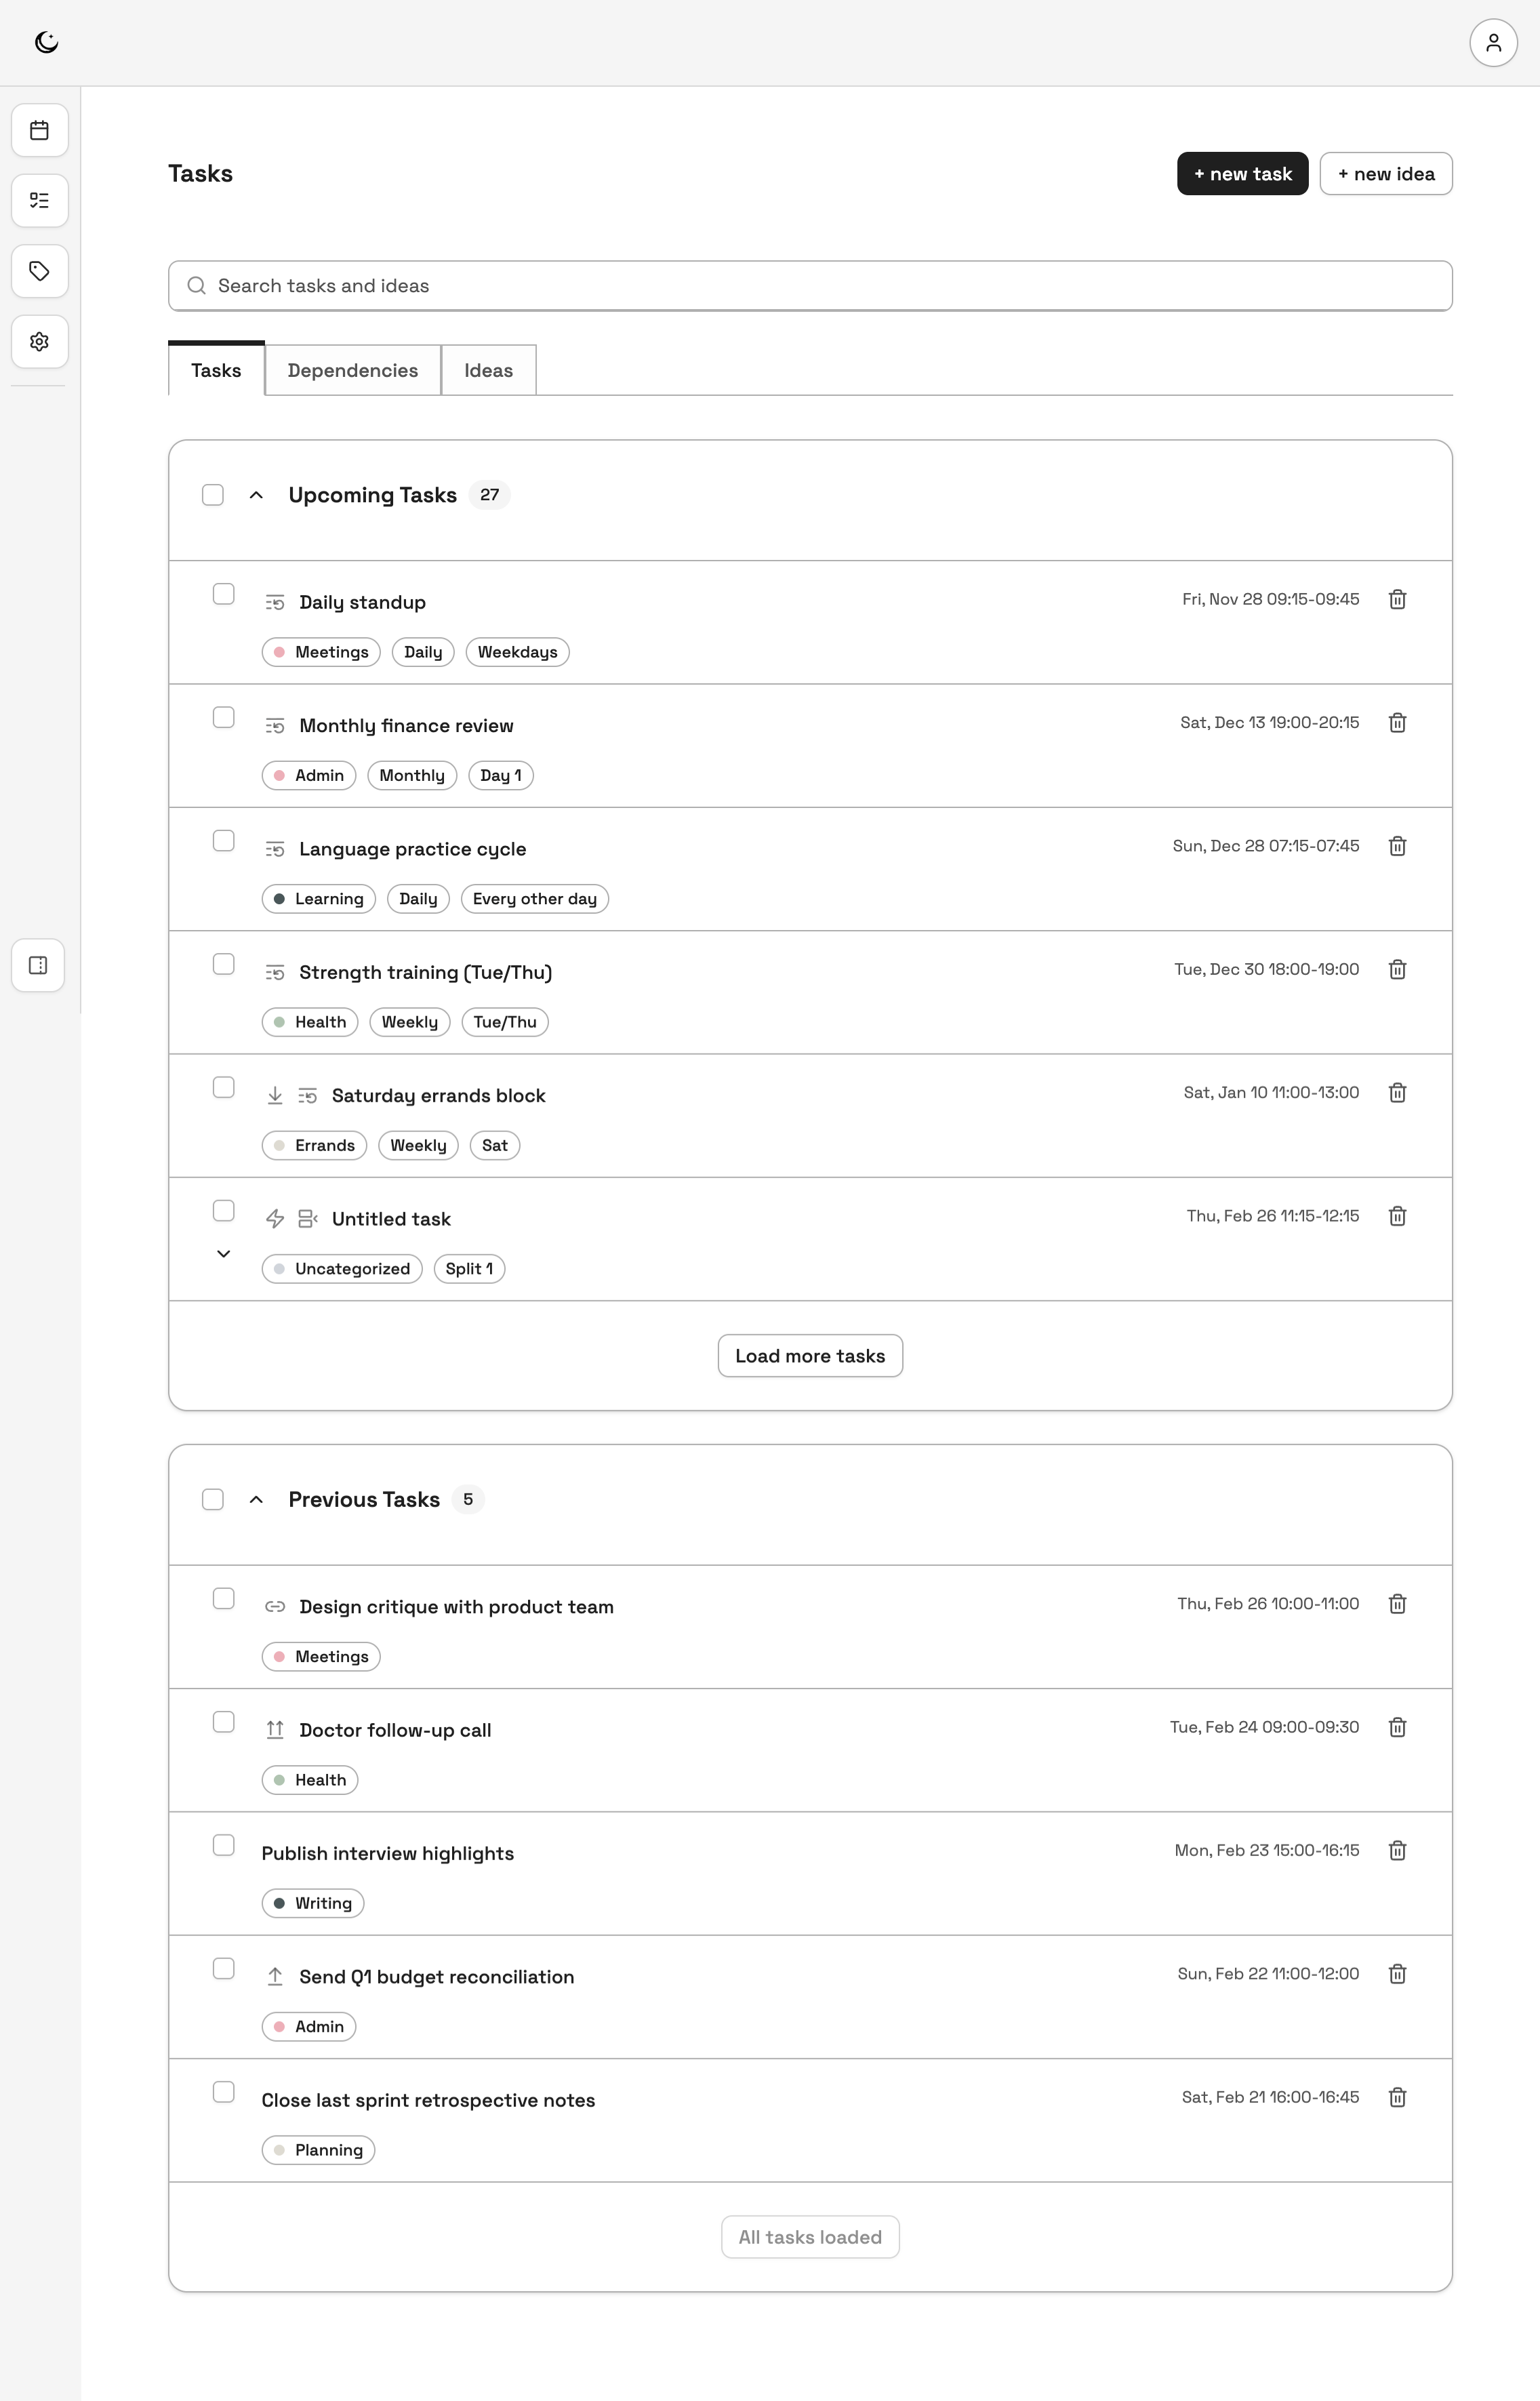Expand the Untitled task splits
This screenshot has height=2401, width=1540.
pyautogui.click(x=224, y=1254)
